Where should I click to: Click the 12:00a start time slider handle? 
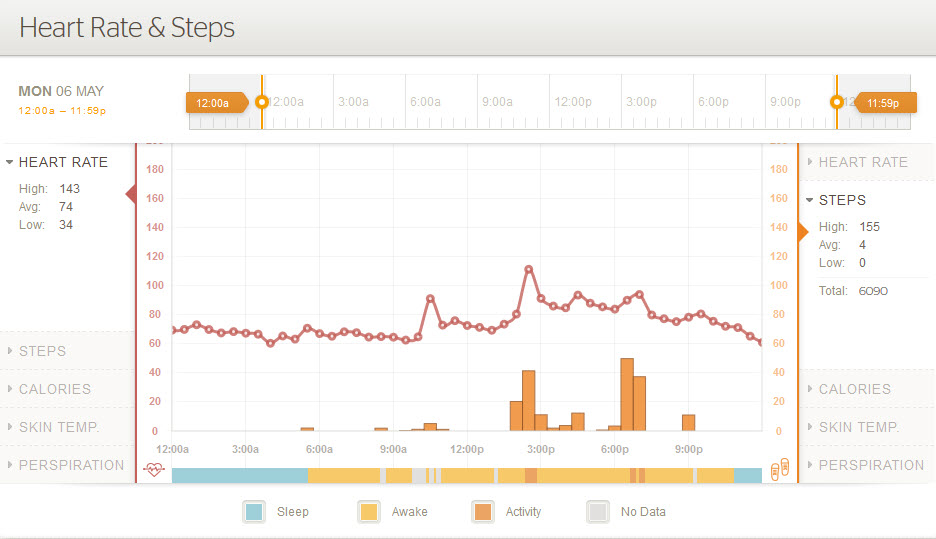coord(262,102)
